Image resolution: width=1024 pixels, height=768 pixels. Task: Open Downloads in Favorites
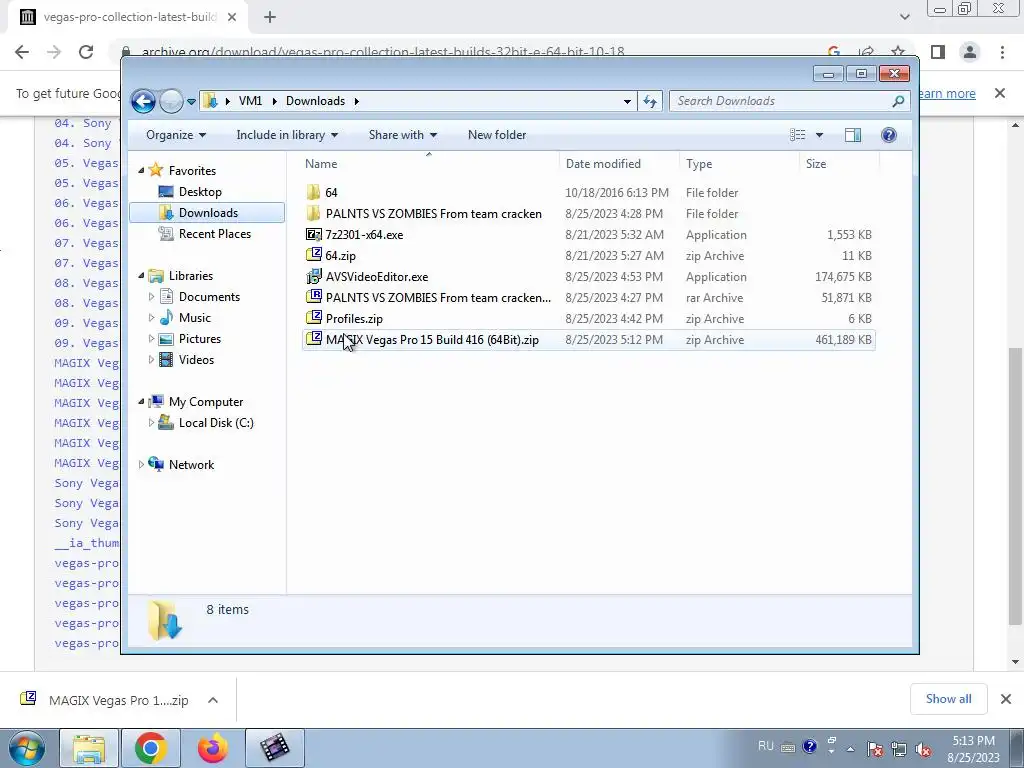208,213
